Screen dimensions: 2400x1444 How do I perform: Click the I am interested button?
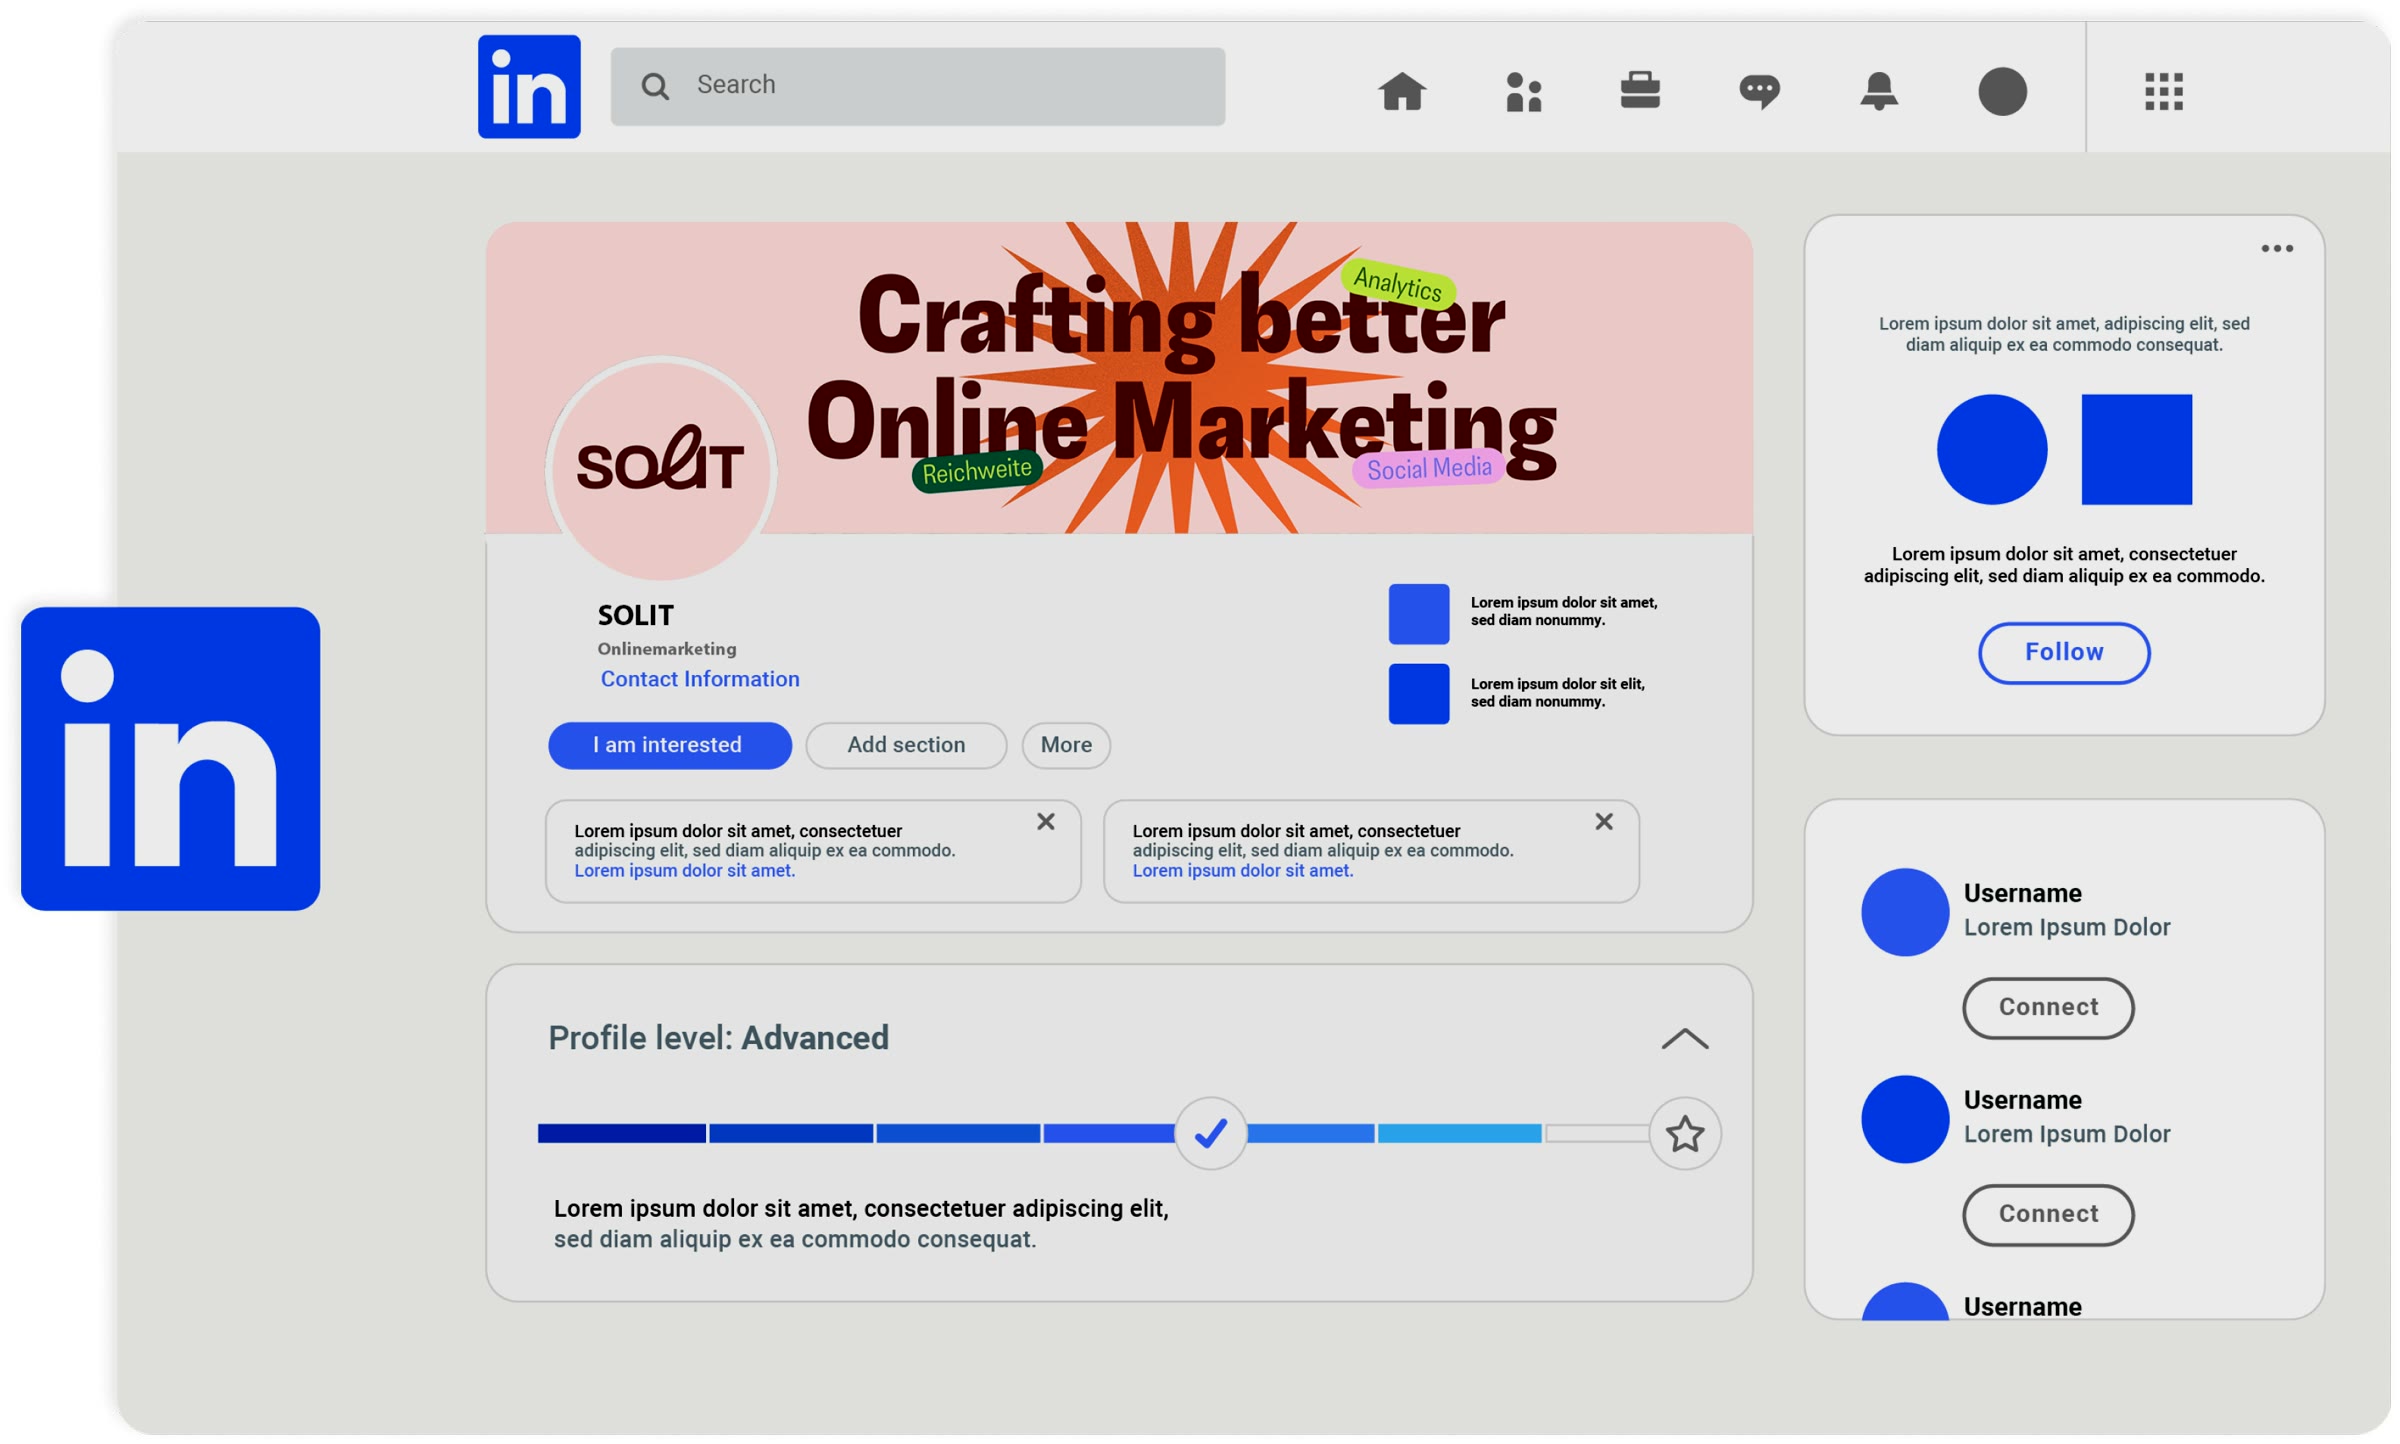pyautogui.click(x=669, y=745)
